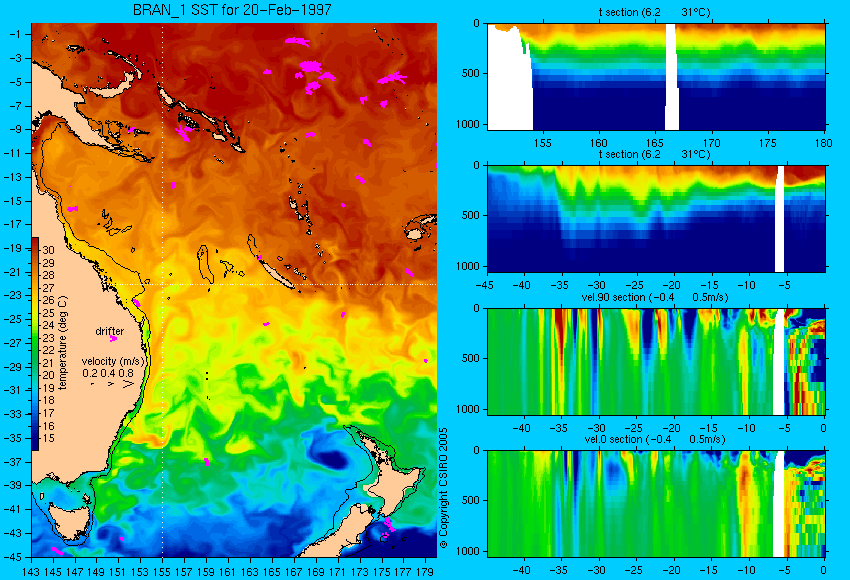This screenshot has width=850, height=580.
Task: Click the vel.90 section plot
Action: coord(656,362)
